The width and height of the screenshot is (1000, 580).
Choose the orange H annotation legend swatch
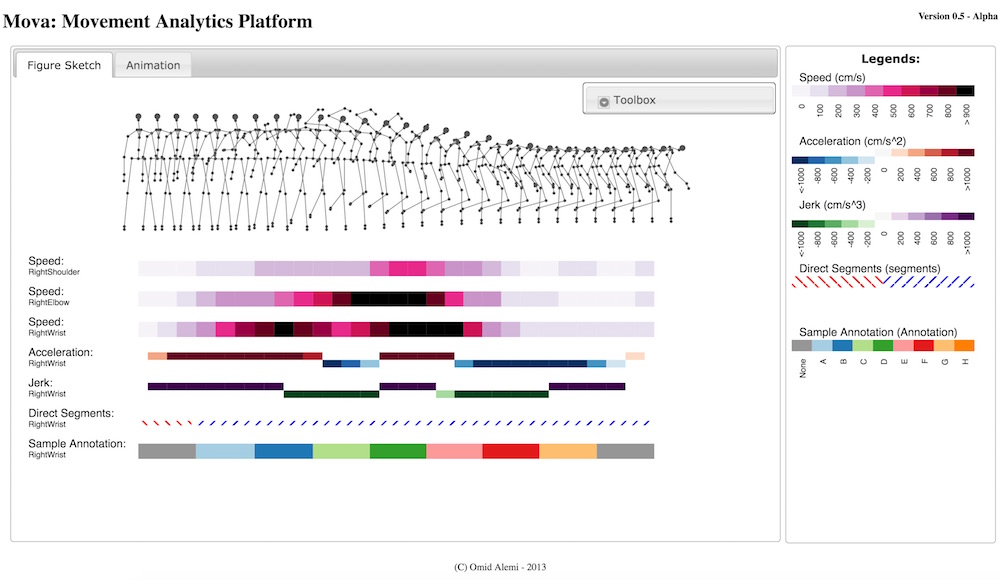pos(964,345)
